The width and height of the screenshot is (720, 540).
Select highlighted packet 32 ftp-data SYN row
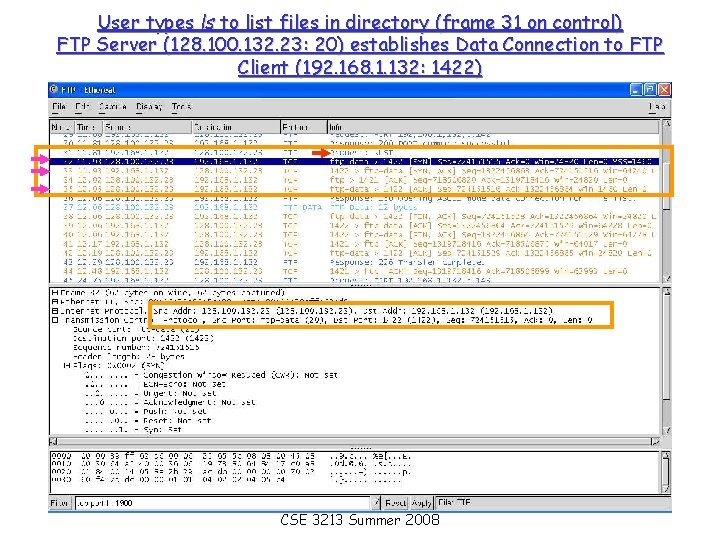[355, 162]
